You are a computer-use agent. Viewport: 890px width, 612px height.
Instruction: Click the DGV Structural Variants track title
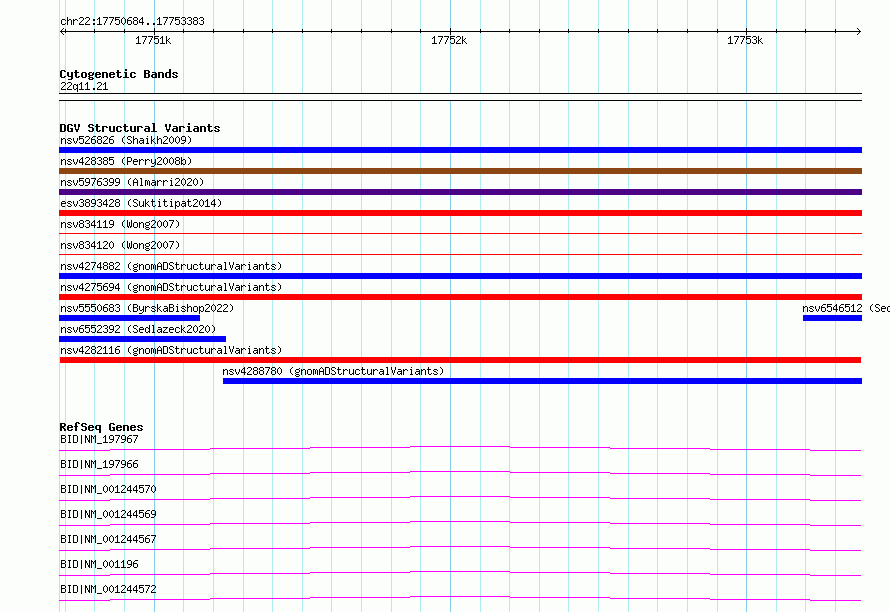point(140,128)
